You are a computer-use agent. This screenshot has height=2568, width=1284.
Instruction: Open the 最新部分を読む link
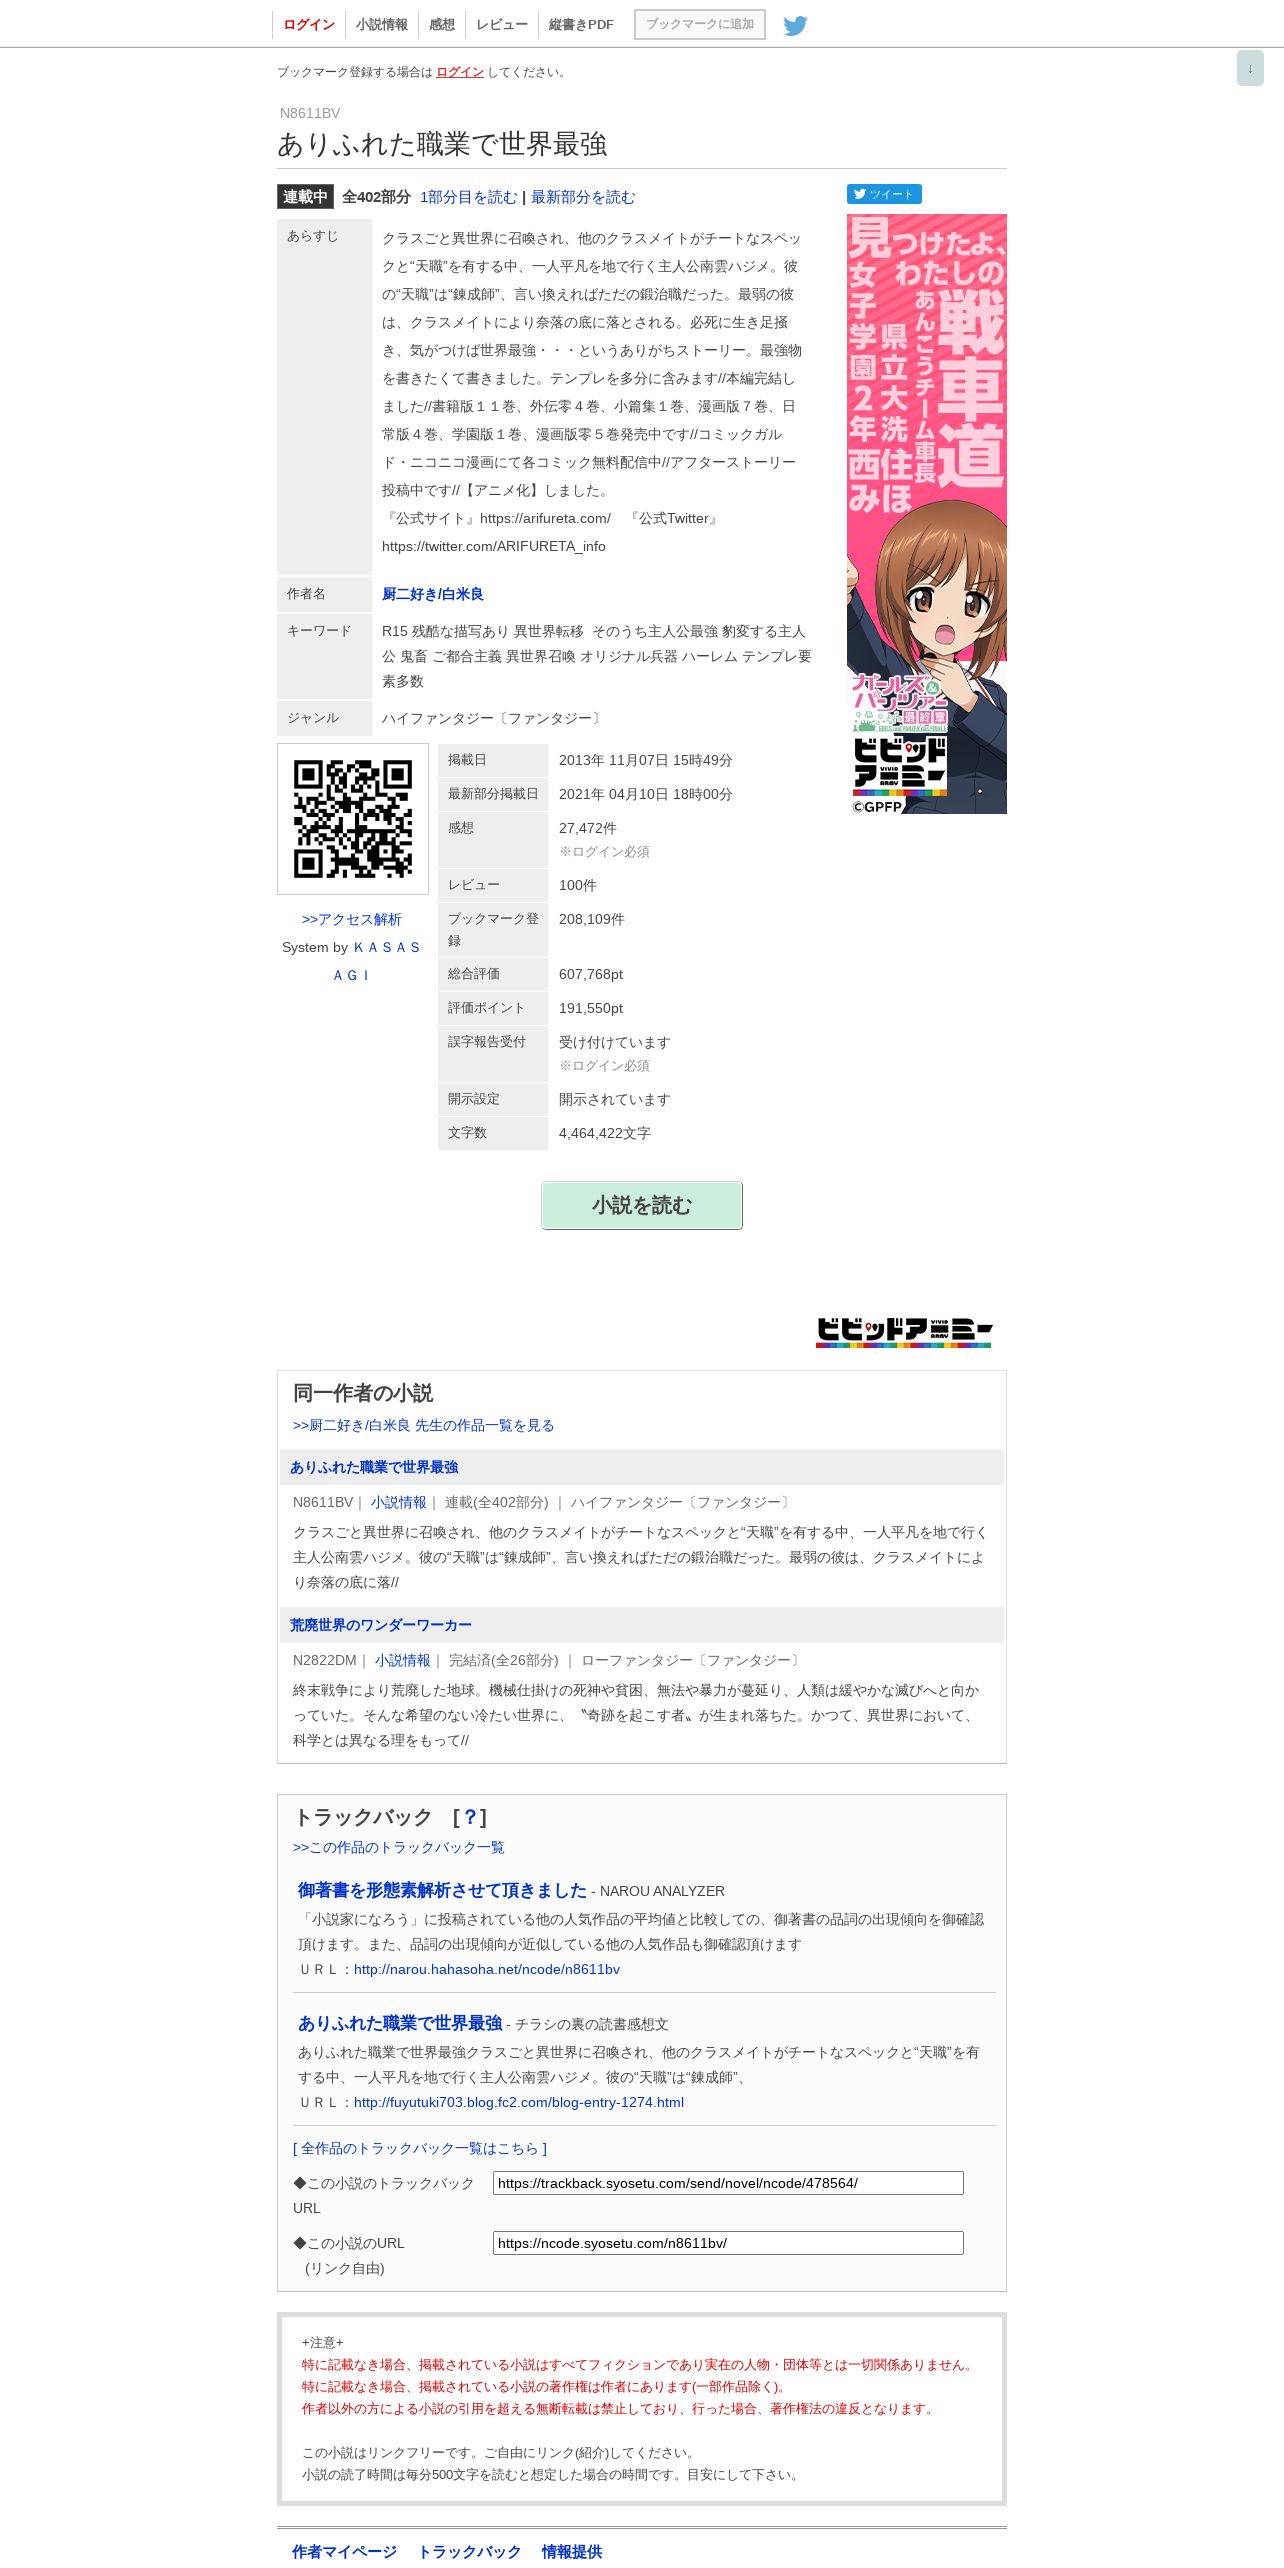click(583, 197)
